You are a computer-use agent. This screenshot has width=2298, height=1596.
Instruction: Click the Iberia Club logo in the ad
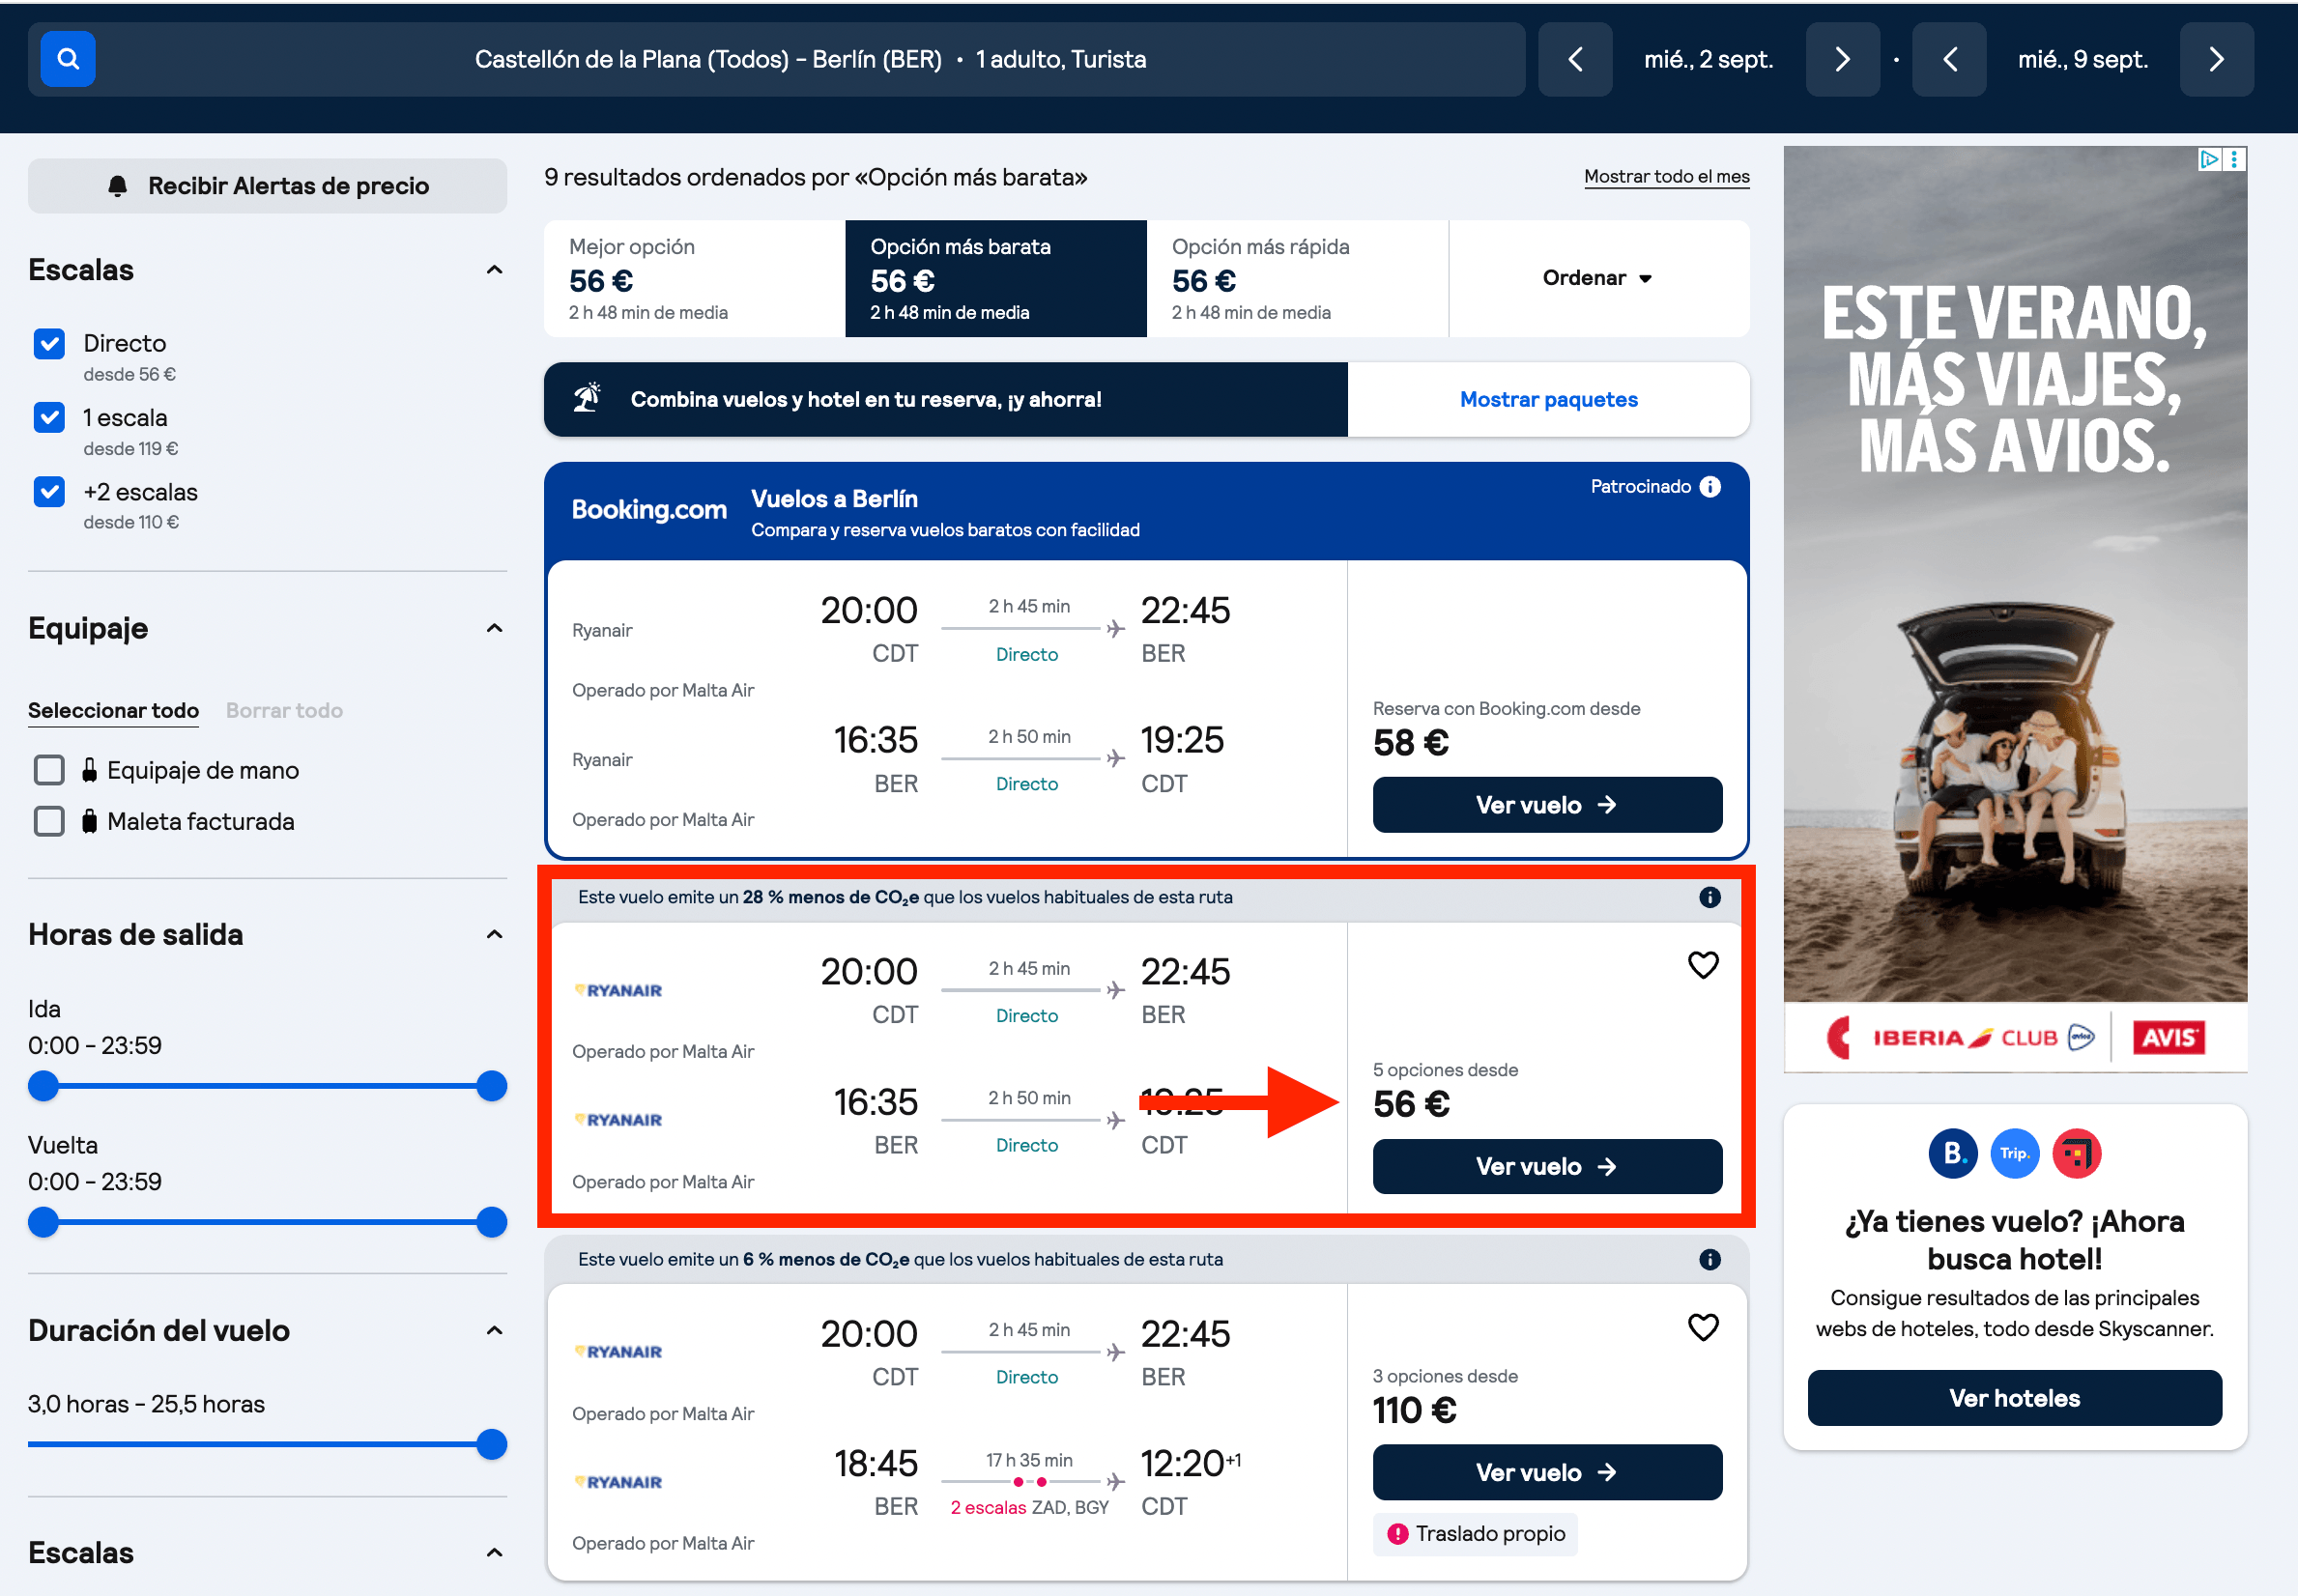click(x=1959, y=1037)
